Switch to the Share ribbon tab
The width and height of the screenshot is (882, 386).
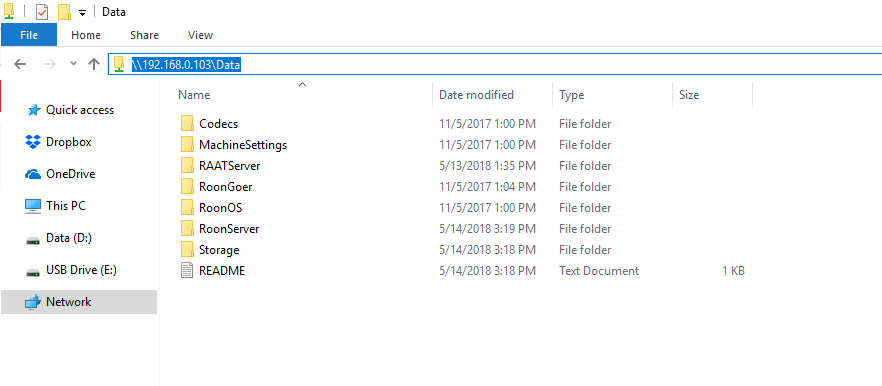144,35
